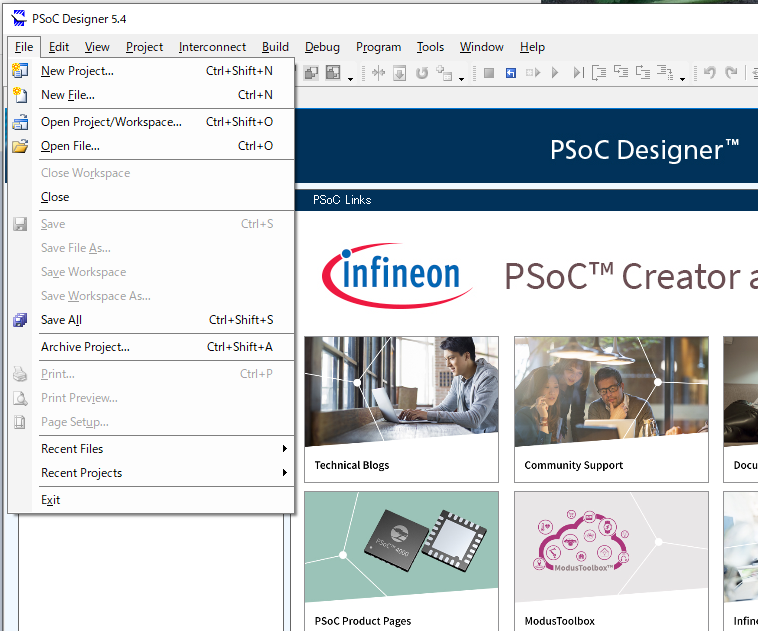
Task: Click the New File icon in File menu
Action: 20,95
